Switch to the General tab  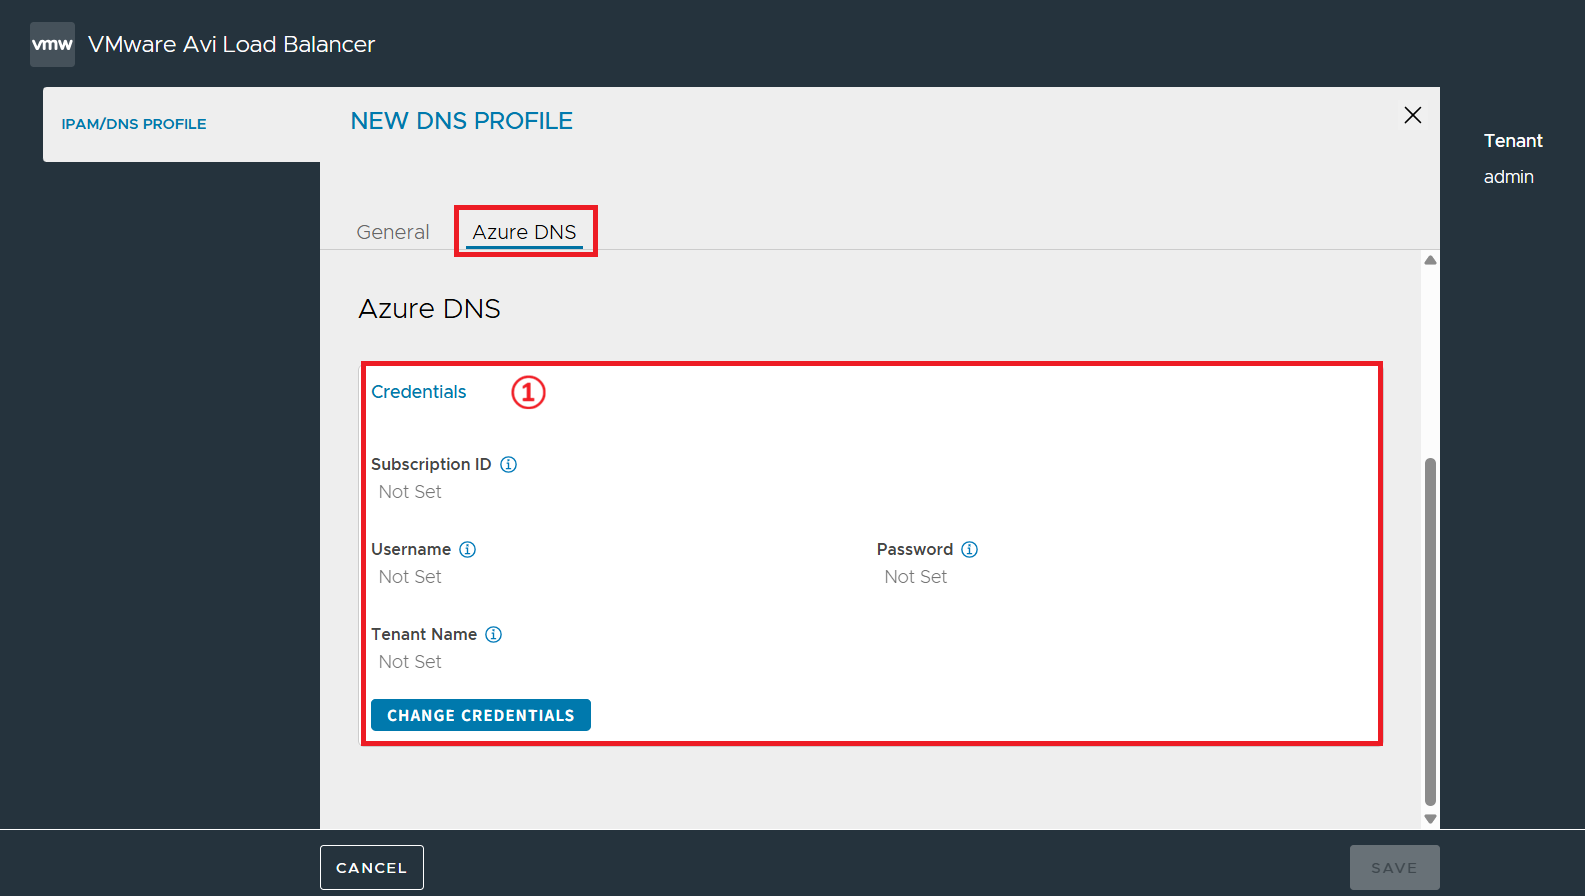(393, 232)
